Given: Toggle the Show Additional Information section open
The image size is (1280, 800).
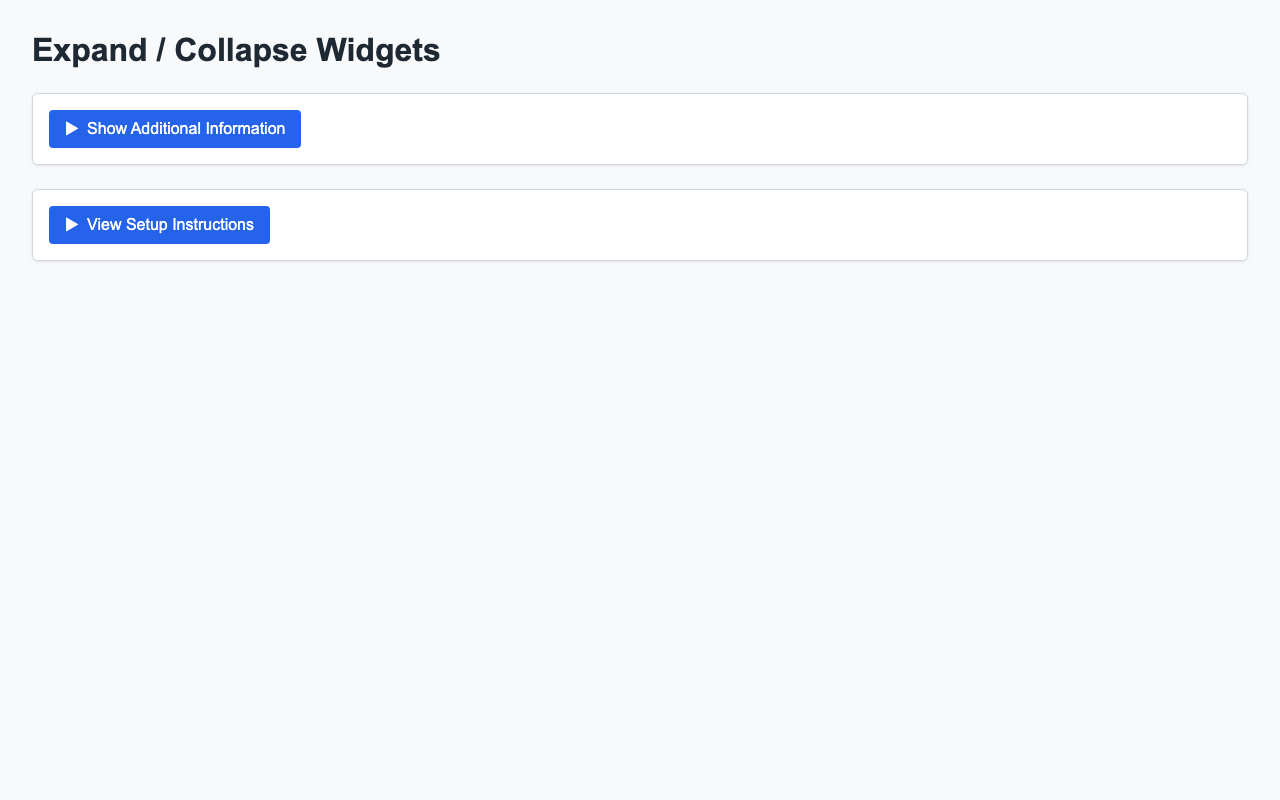Looking at the screenshot, I should (x=174, y=128).
